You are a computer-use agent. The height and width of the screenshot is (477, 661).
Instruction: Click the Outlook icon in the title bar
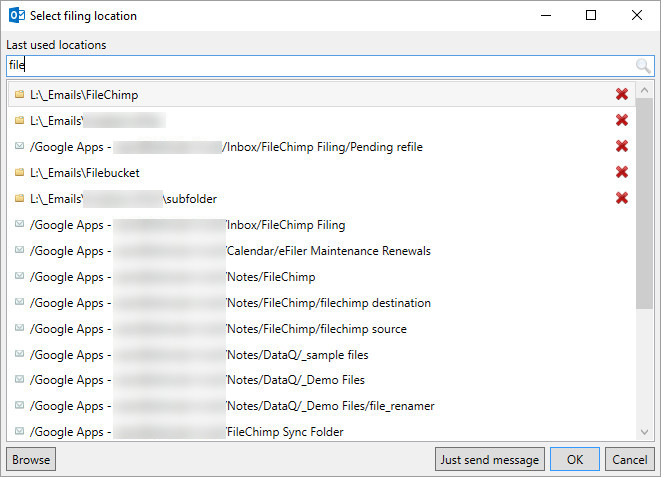pos(17,16)
